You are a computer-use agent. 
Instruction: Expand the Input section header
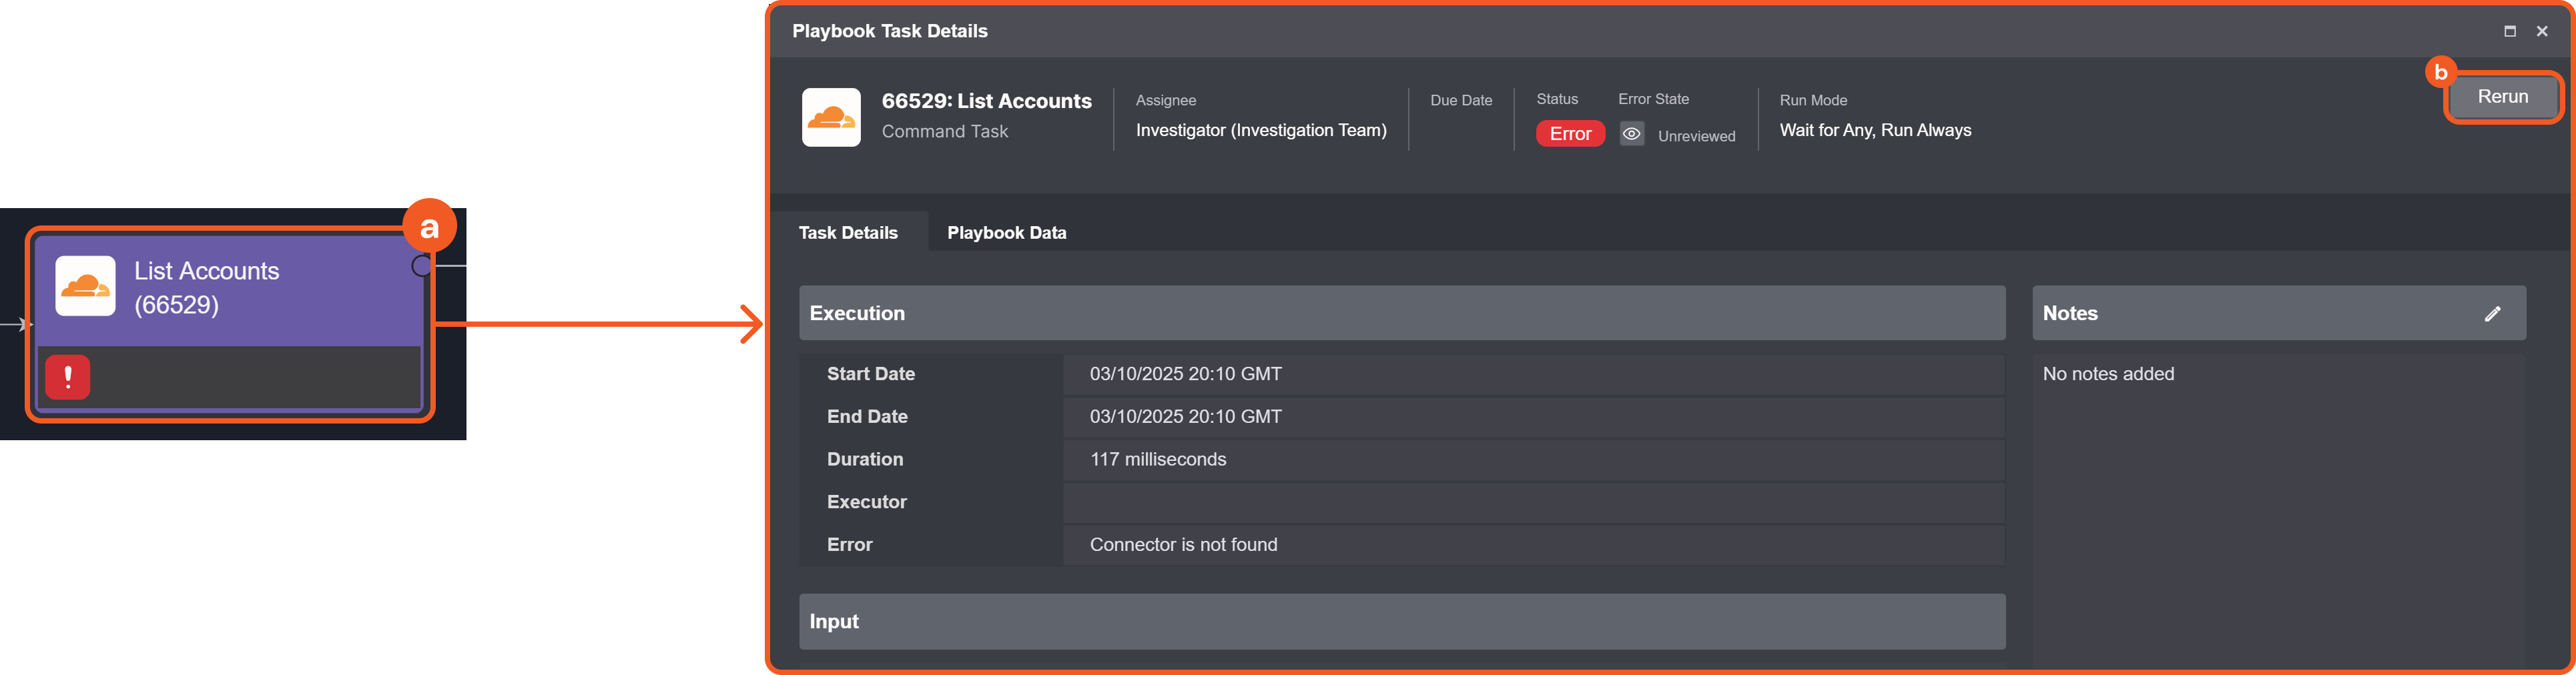click(1401, 621)
